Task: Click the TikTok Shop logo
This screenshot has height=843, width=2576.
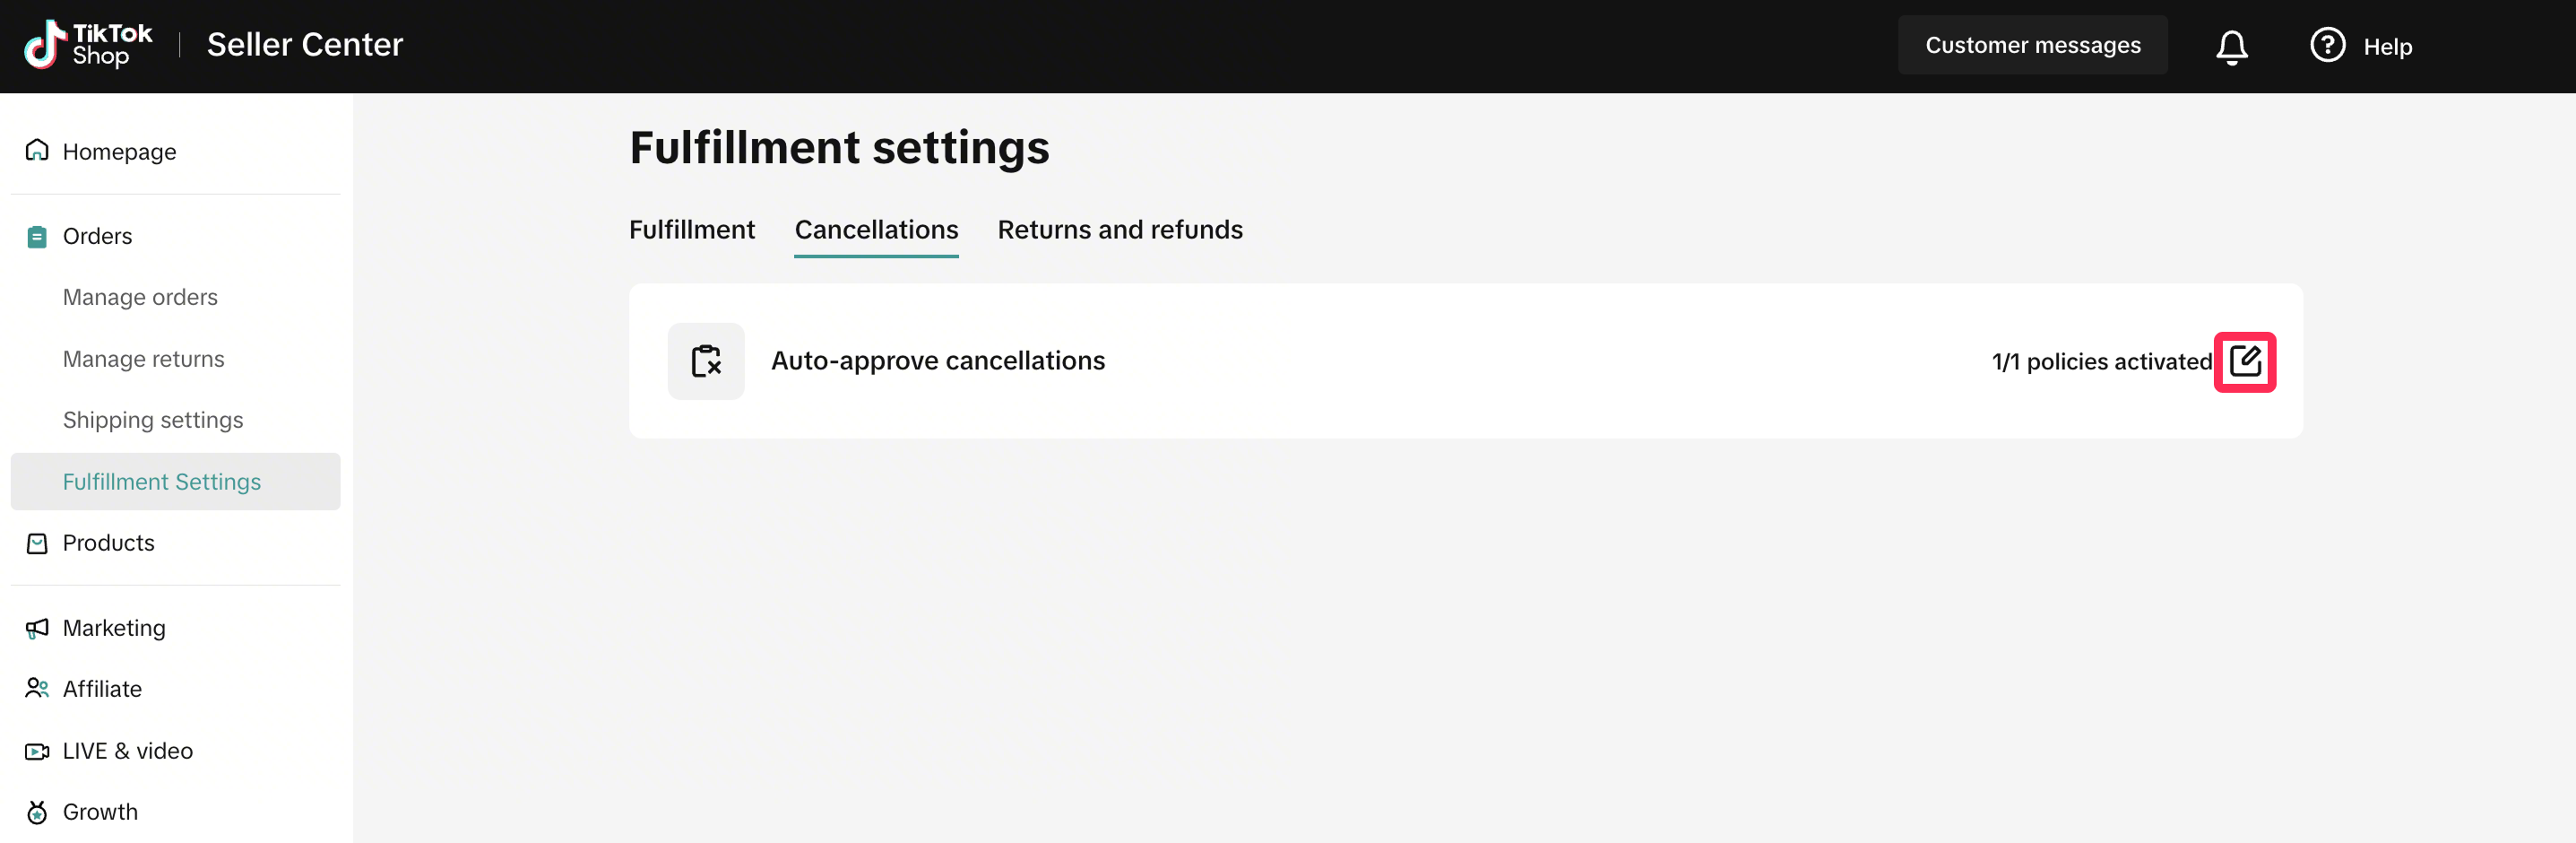Action: 88,45
